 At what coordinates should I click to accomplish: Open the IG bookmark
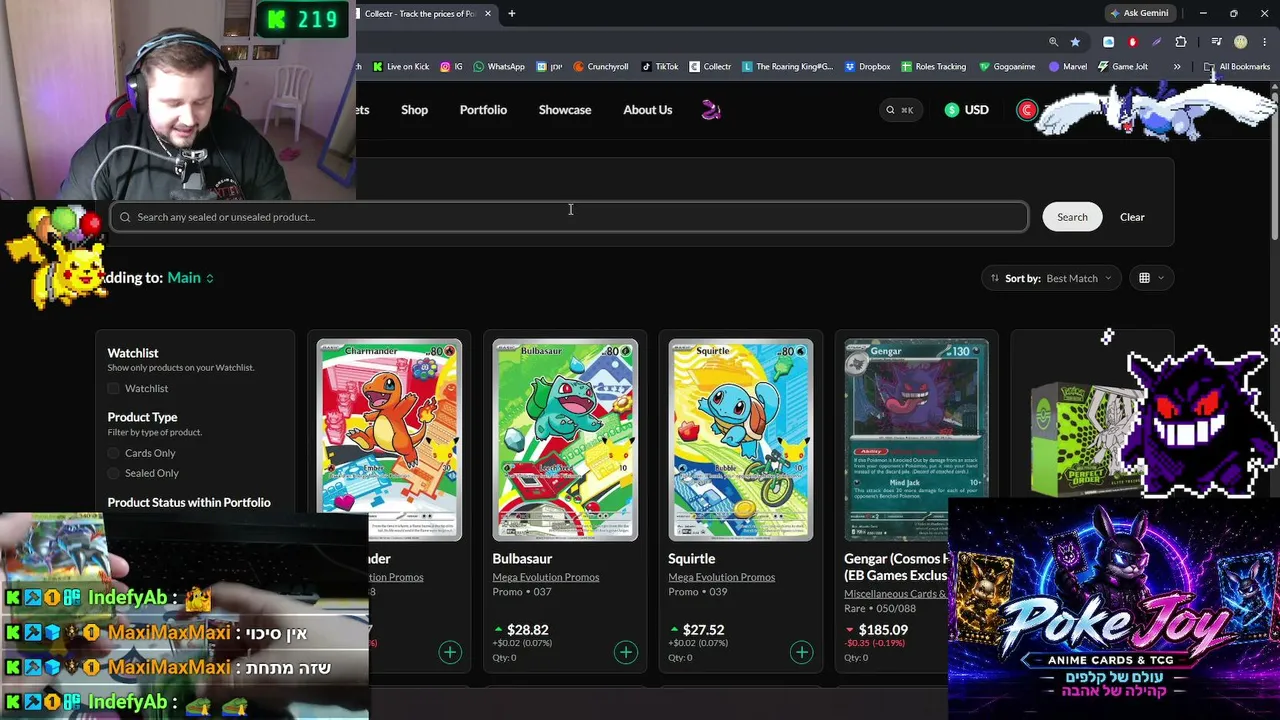coord(452,67)
